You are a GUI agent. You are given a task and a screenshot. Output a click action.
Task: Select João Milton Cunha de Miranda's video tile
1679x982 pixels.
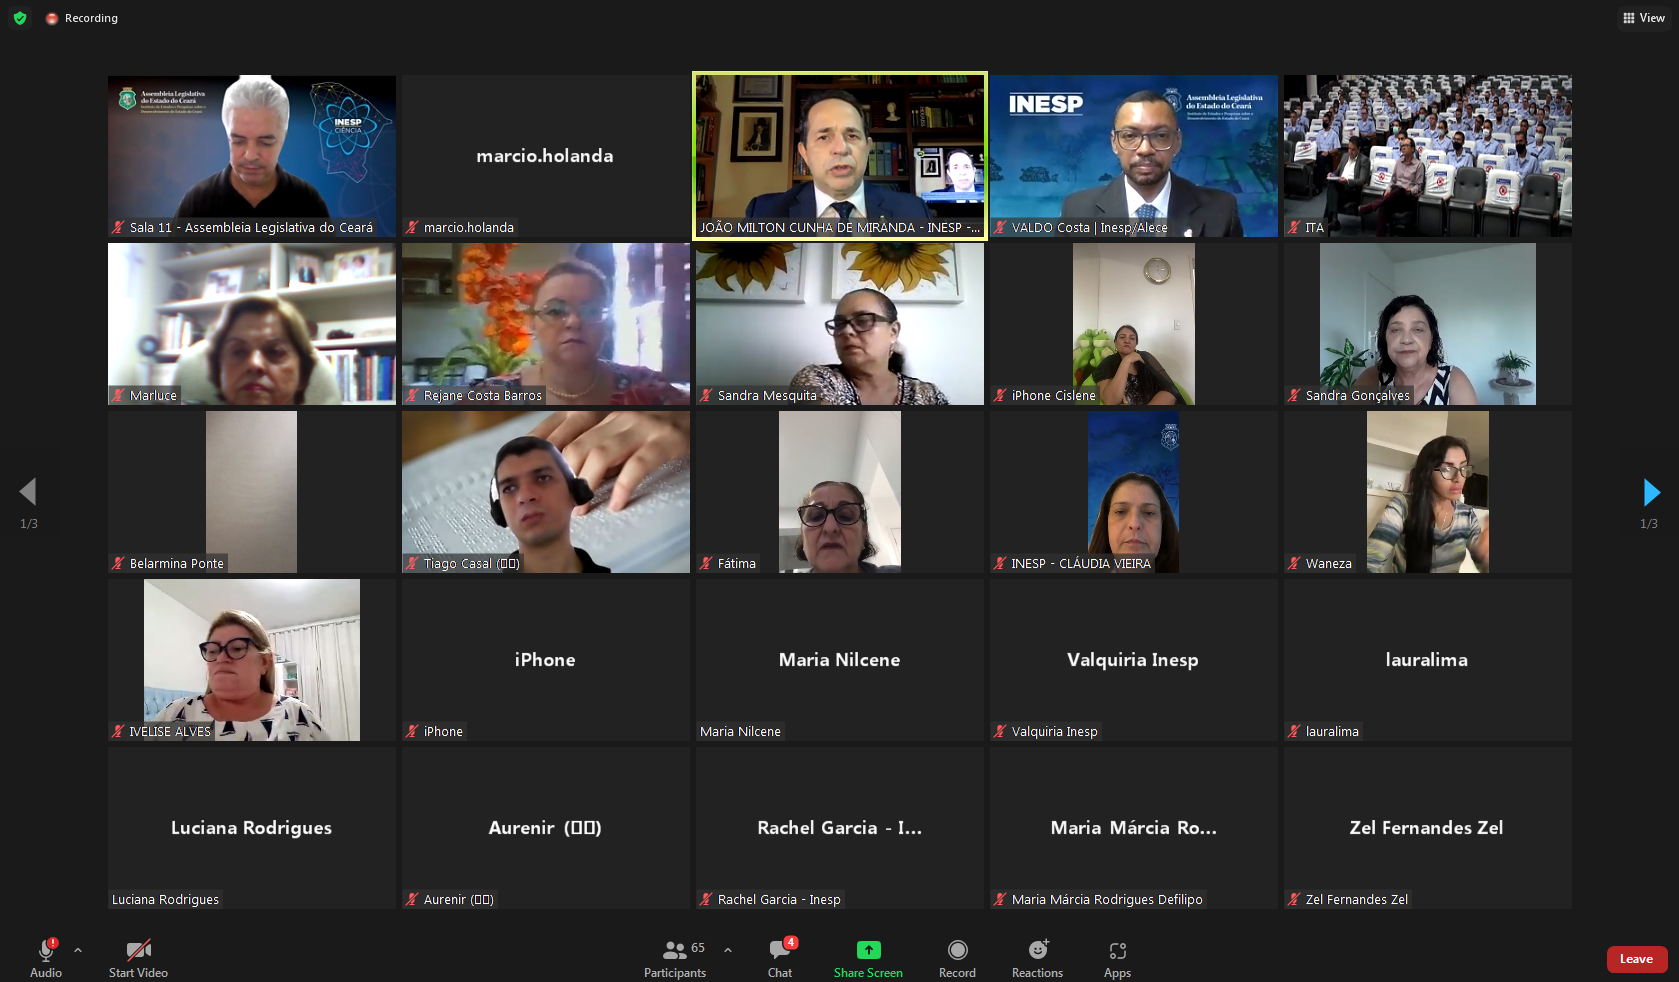(840, 155)
